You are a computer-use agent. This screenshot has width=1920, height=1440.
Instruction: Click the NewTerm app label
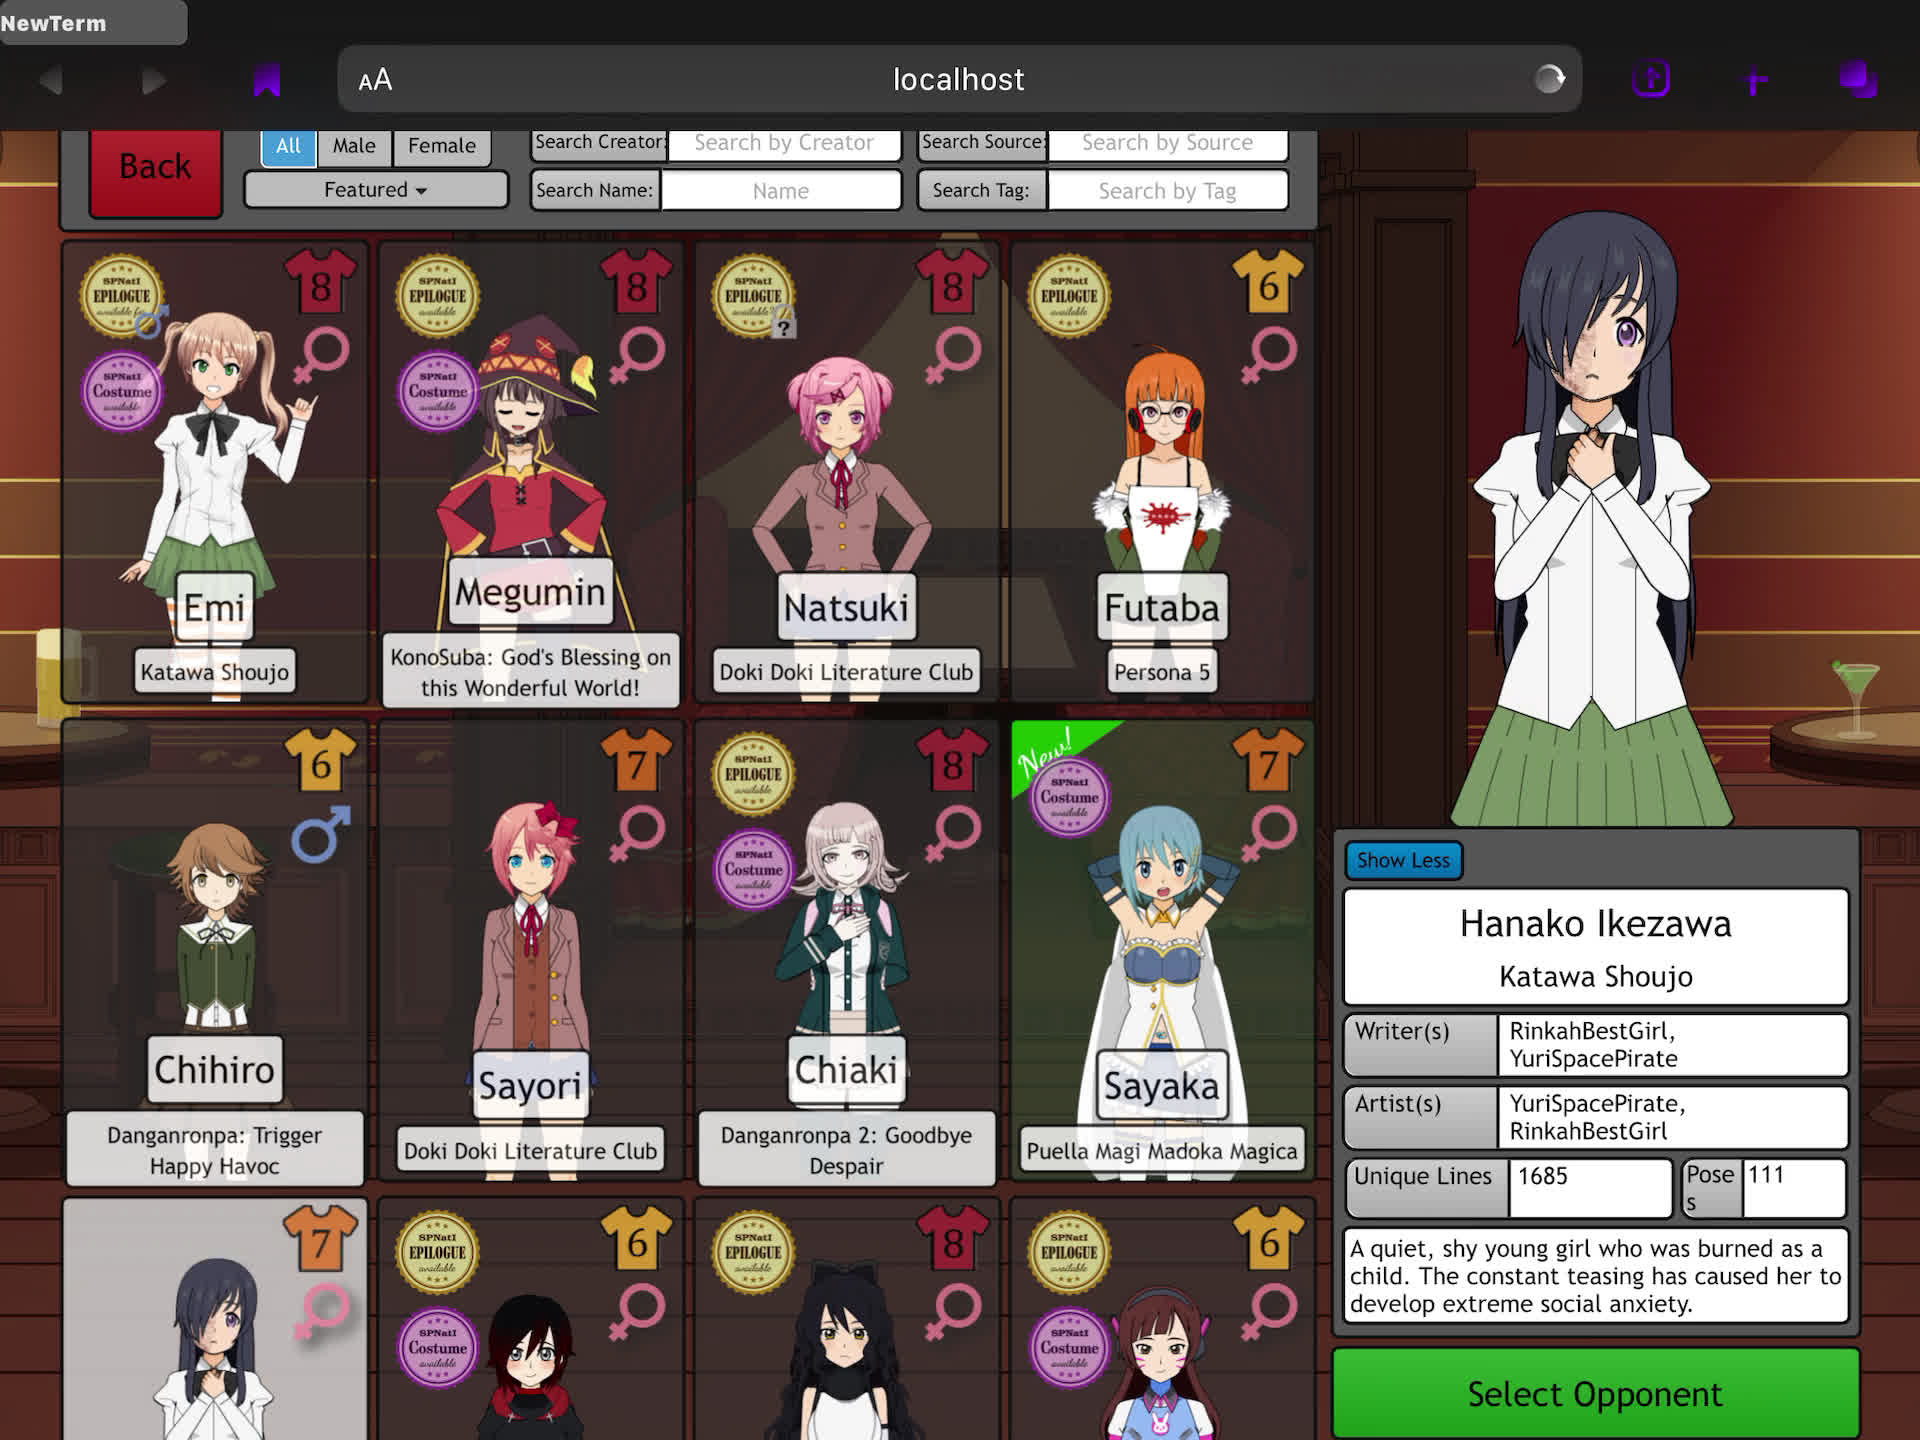[53, 23]
